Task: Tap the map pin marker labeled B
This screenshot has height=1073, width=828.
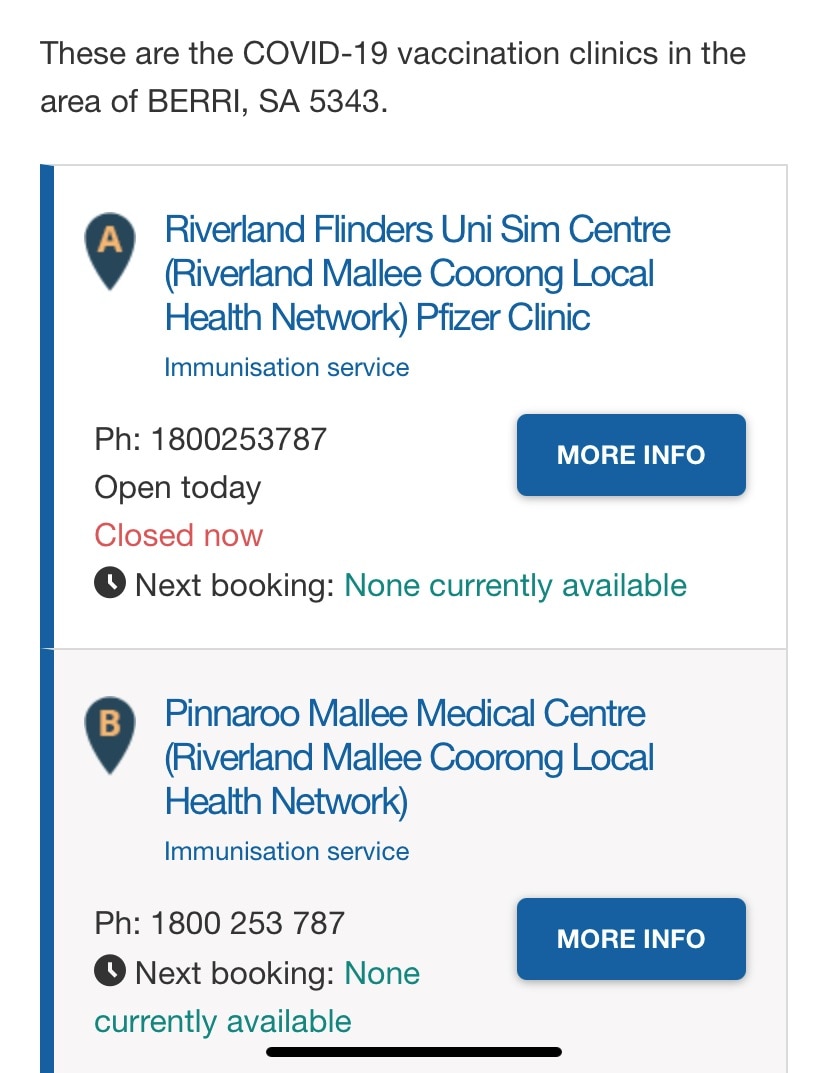Action: [111, 734]
